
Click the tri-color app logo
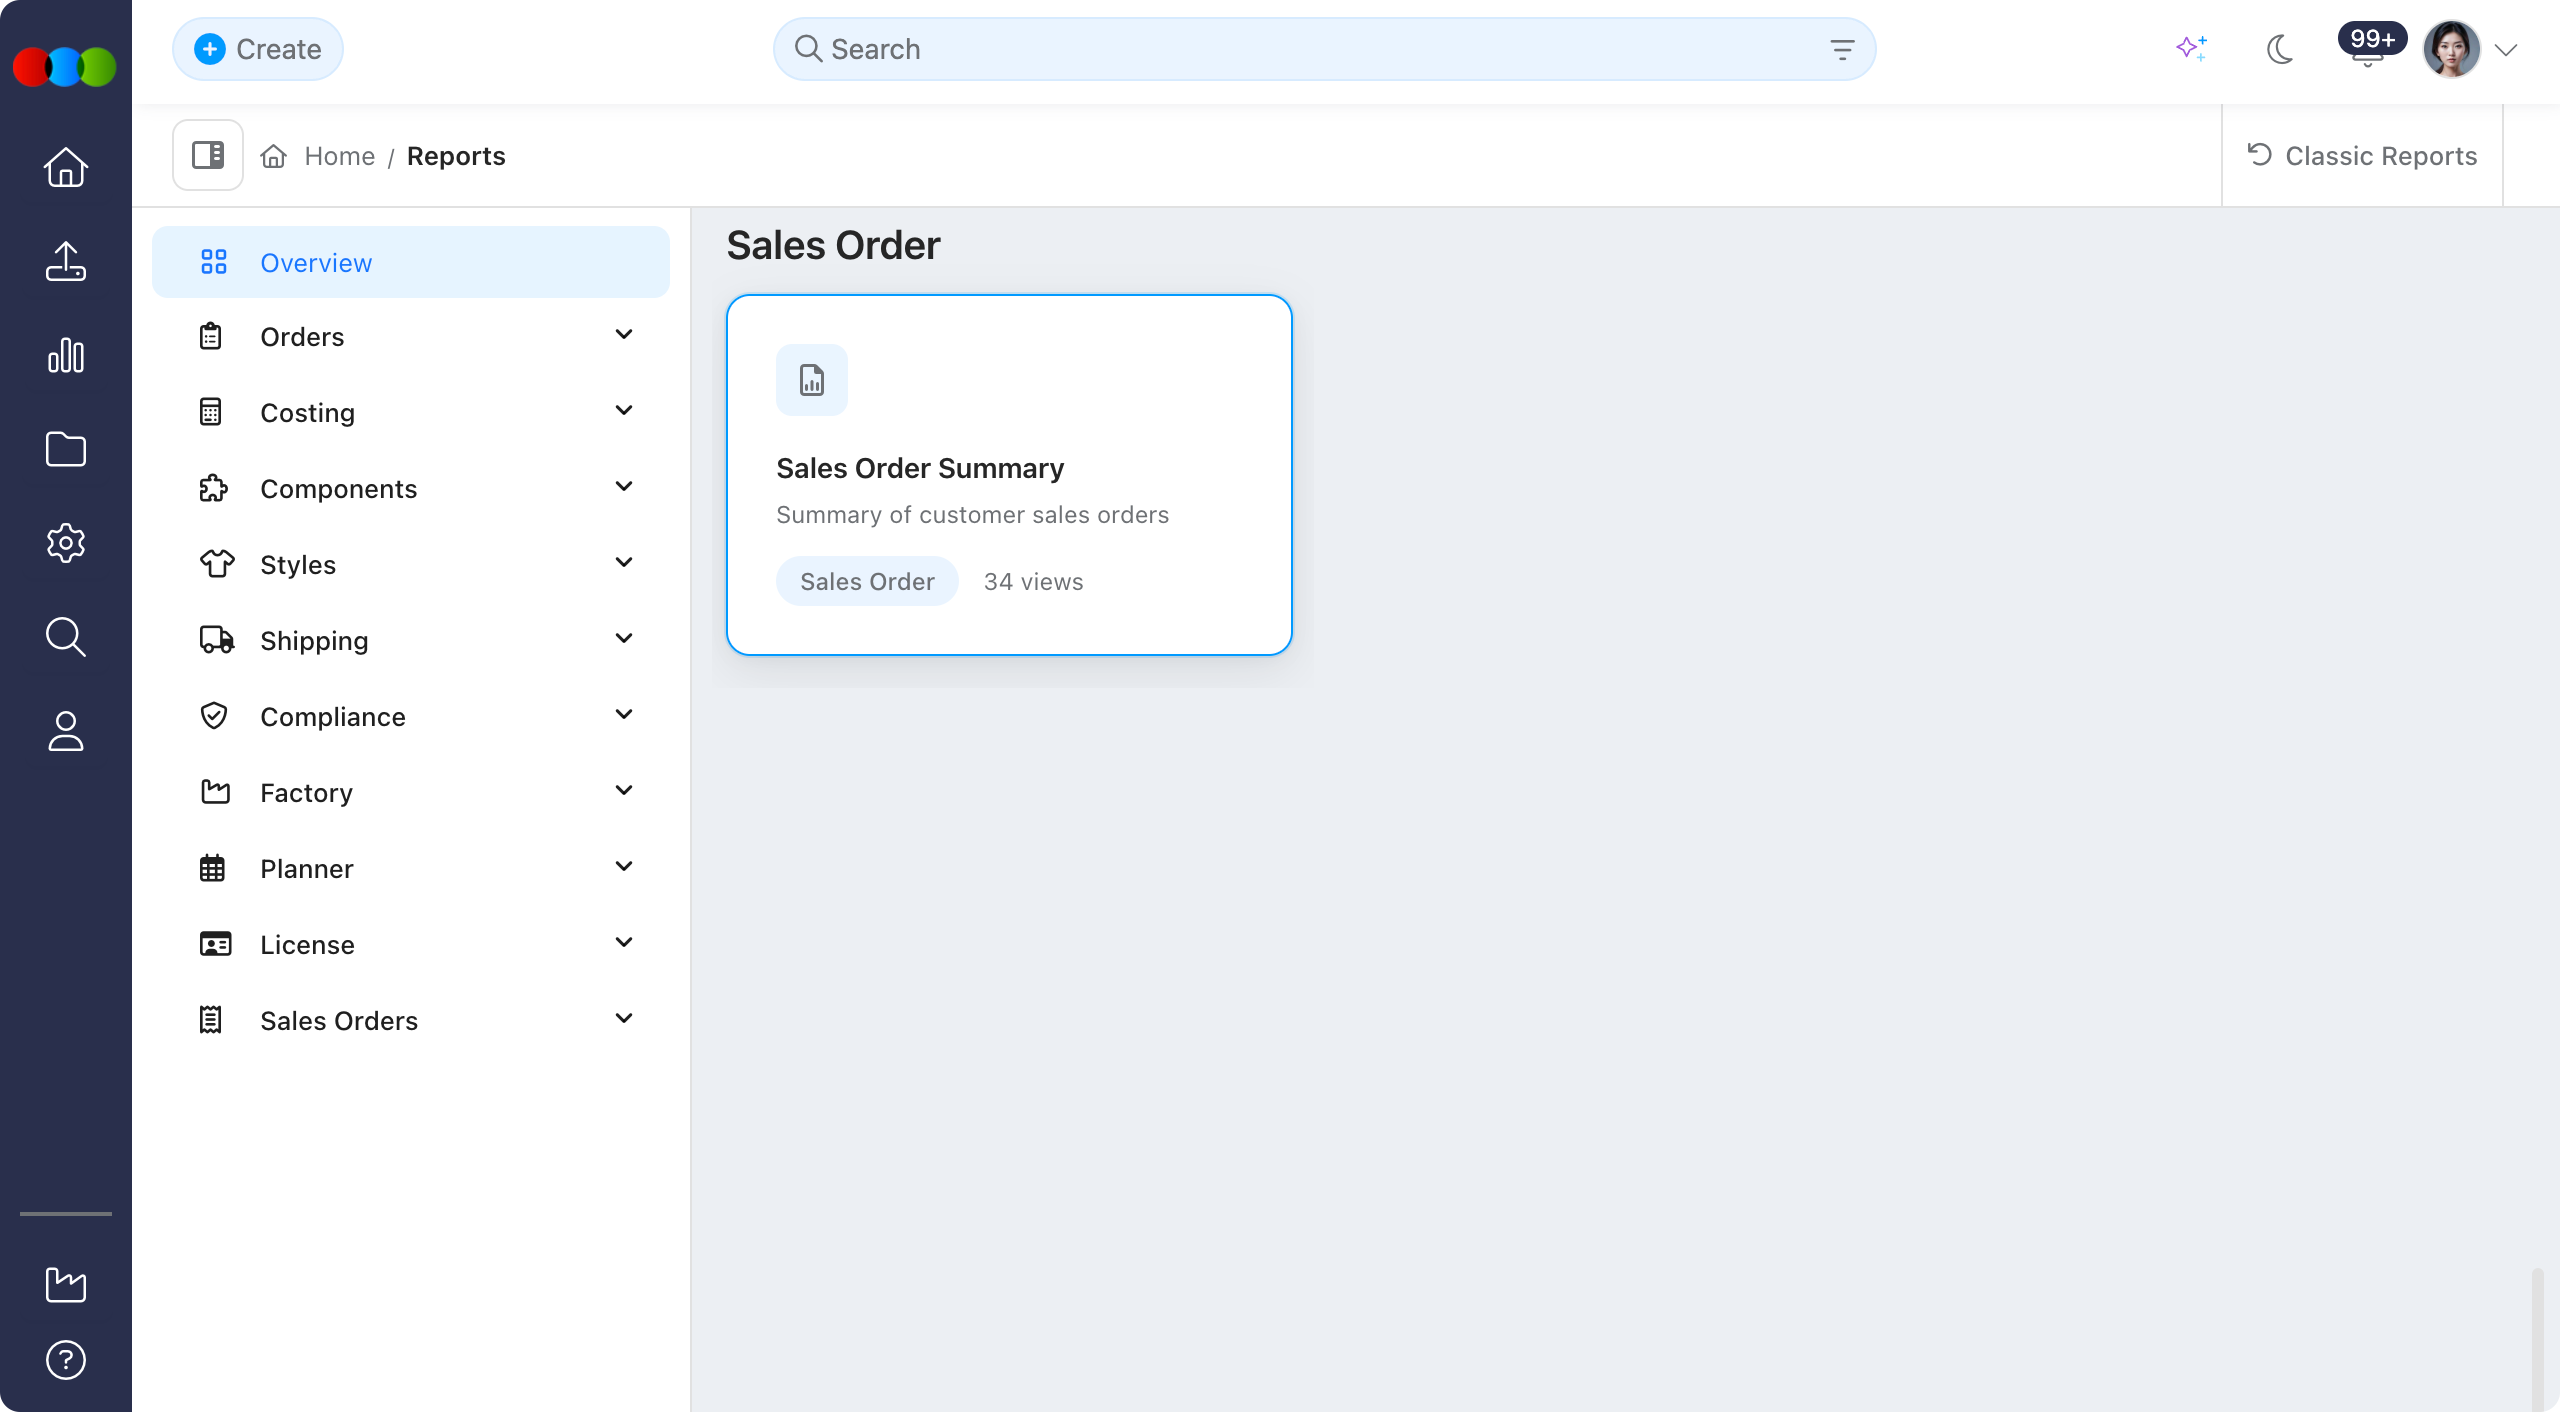65,67
